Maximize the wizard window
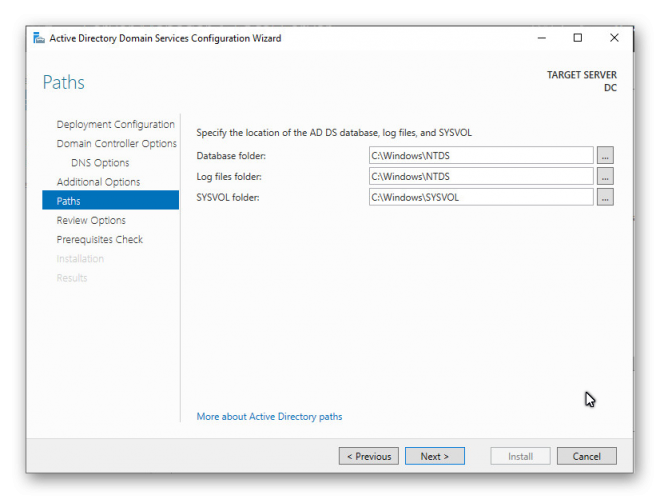This screenshot has width=660, height=499. pyautogui.click(x=578, y=38)
